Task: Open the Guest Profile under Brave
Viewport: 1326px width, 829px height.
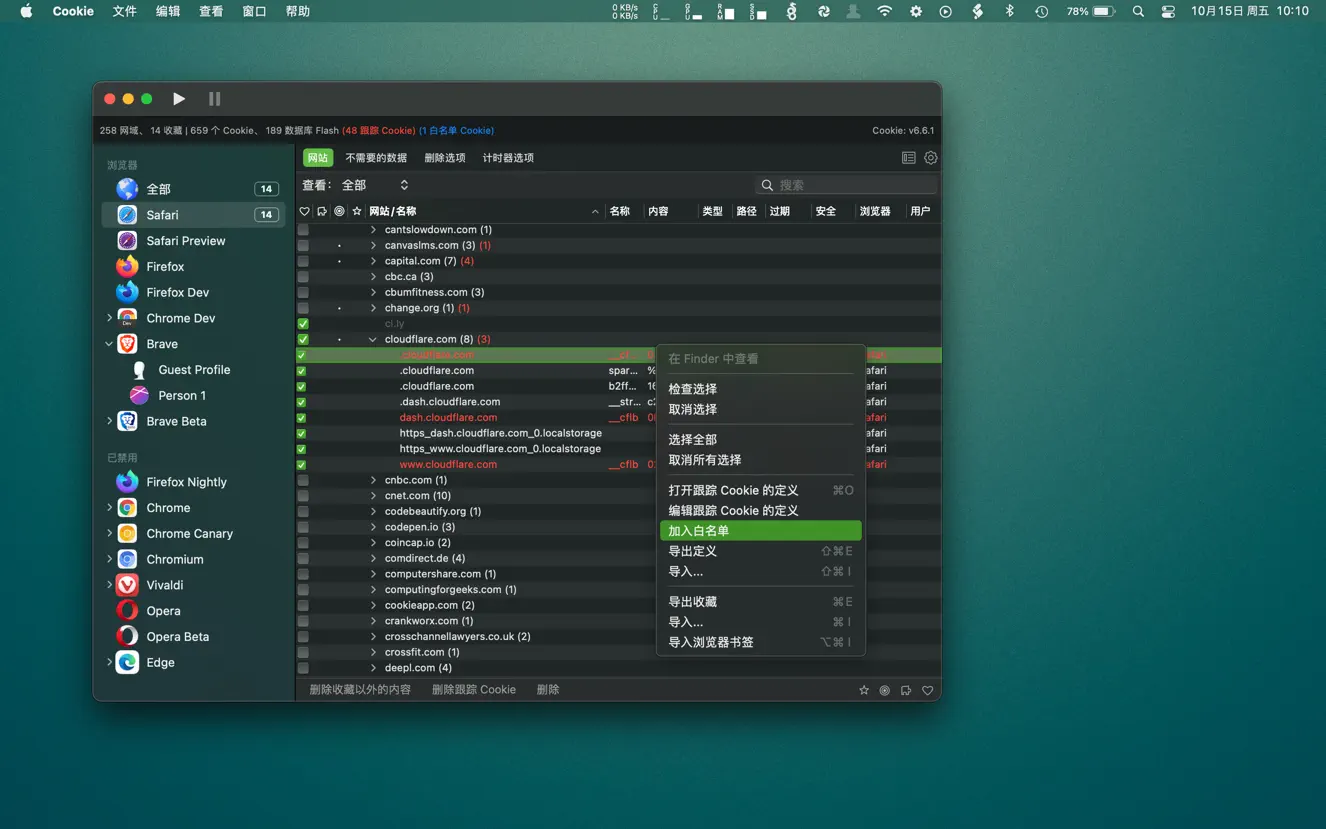Action: tap(194, 370)
